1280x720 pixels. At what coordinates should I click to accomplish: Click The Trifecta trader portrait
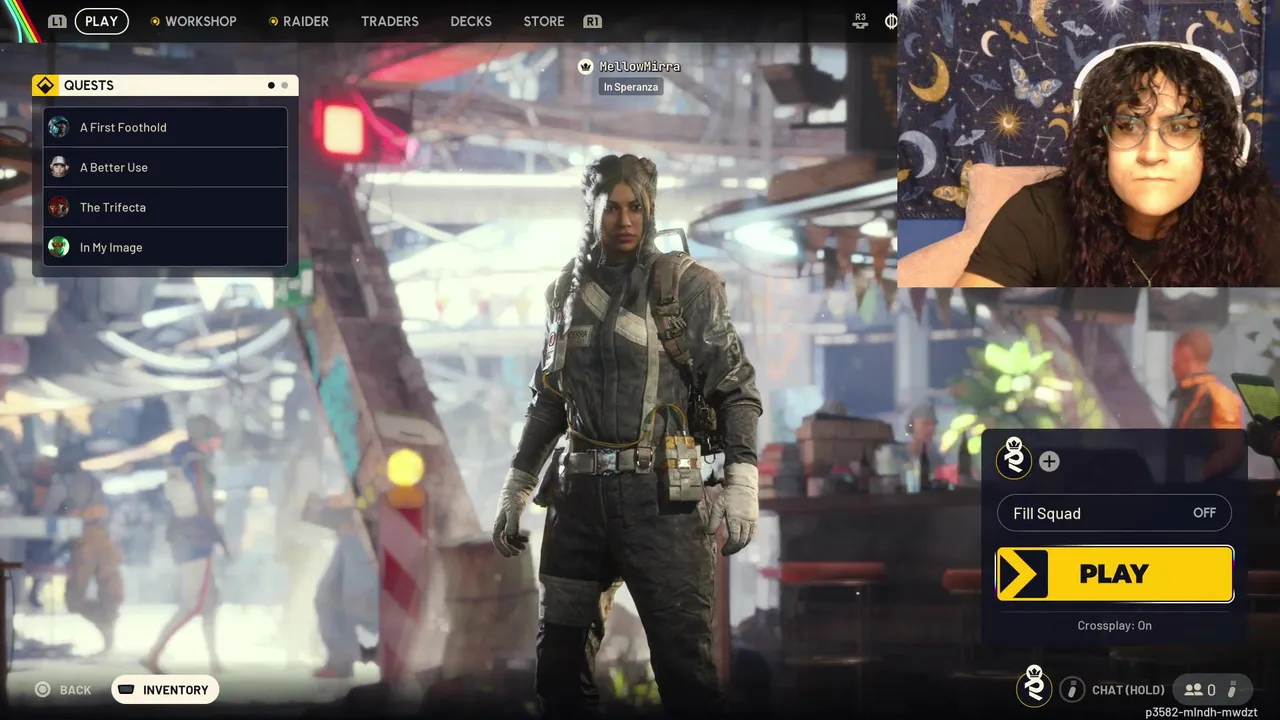(59, 207)
